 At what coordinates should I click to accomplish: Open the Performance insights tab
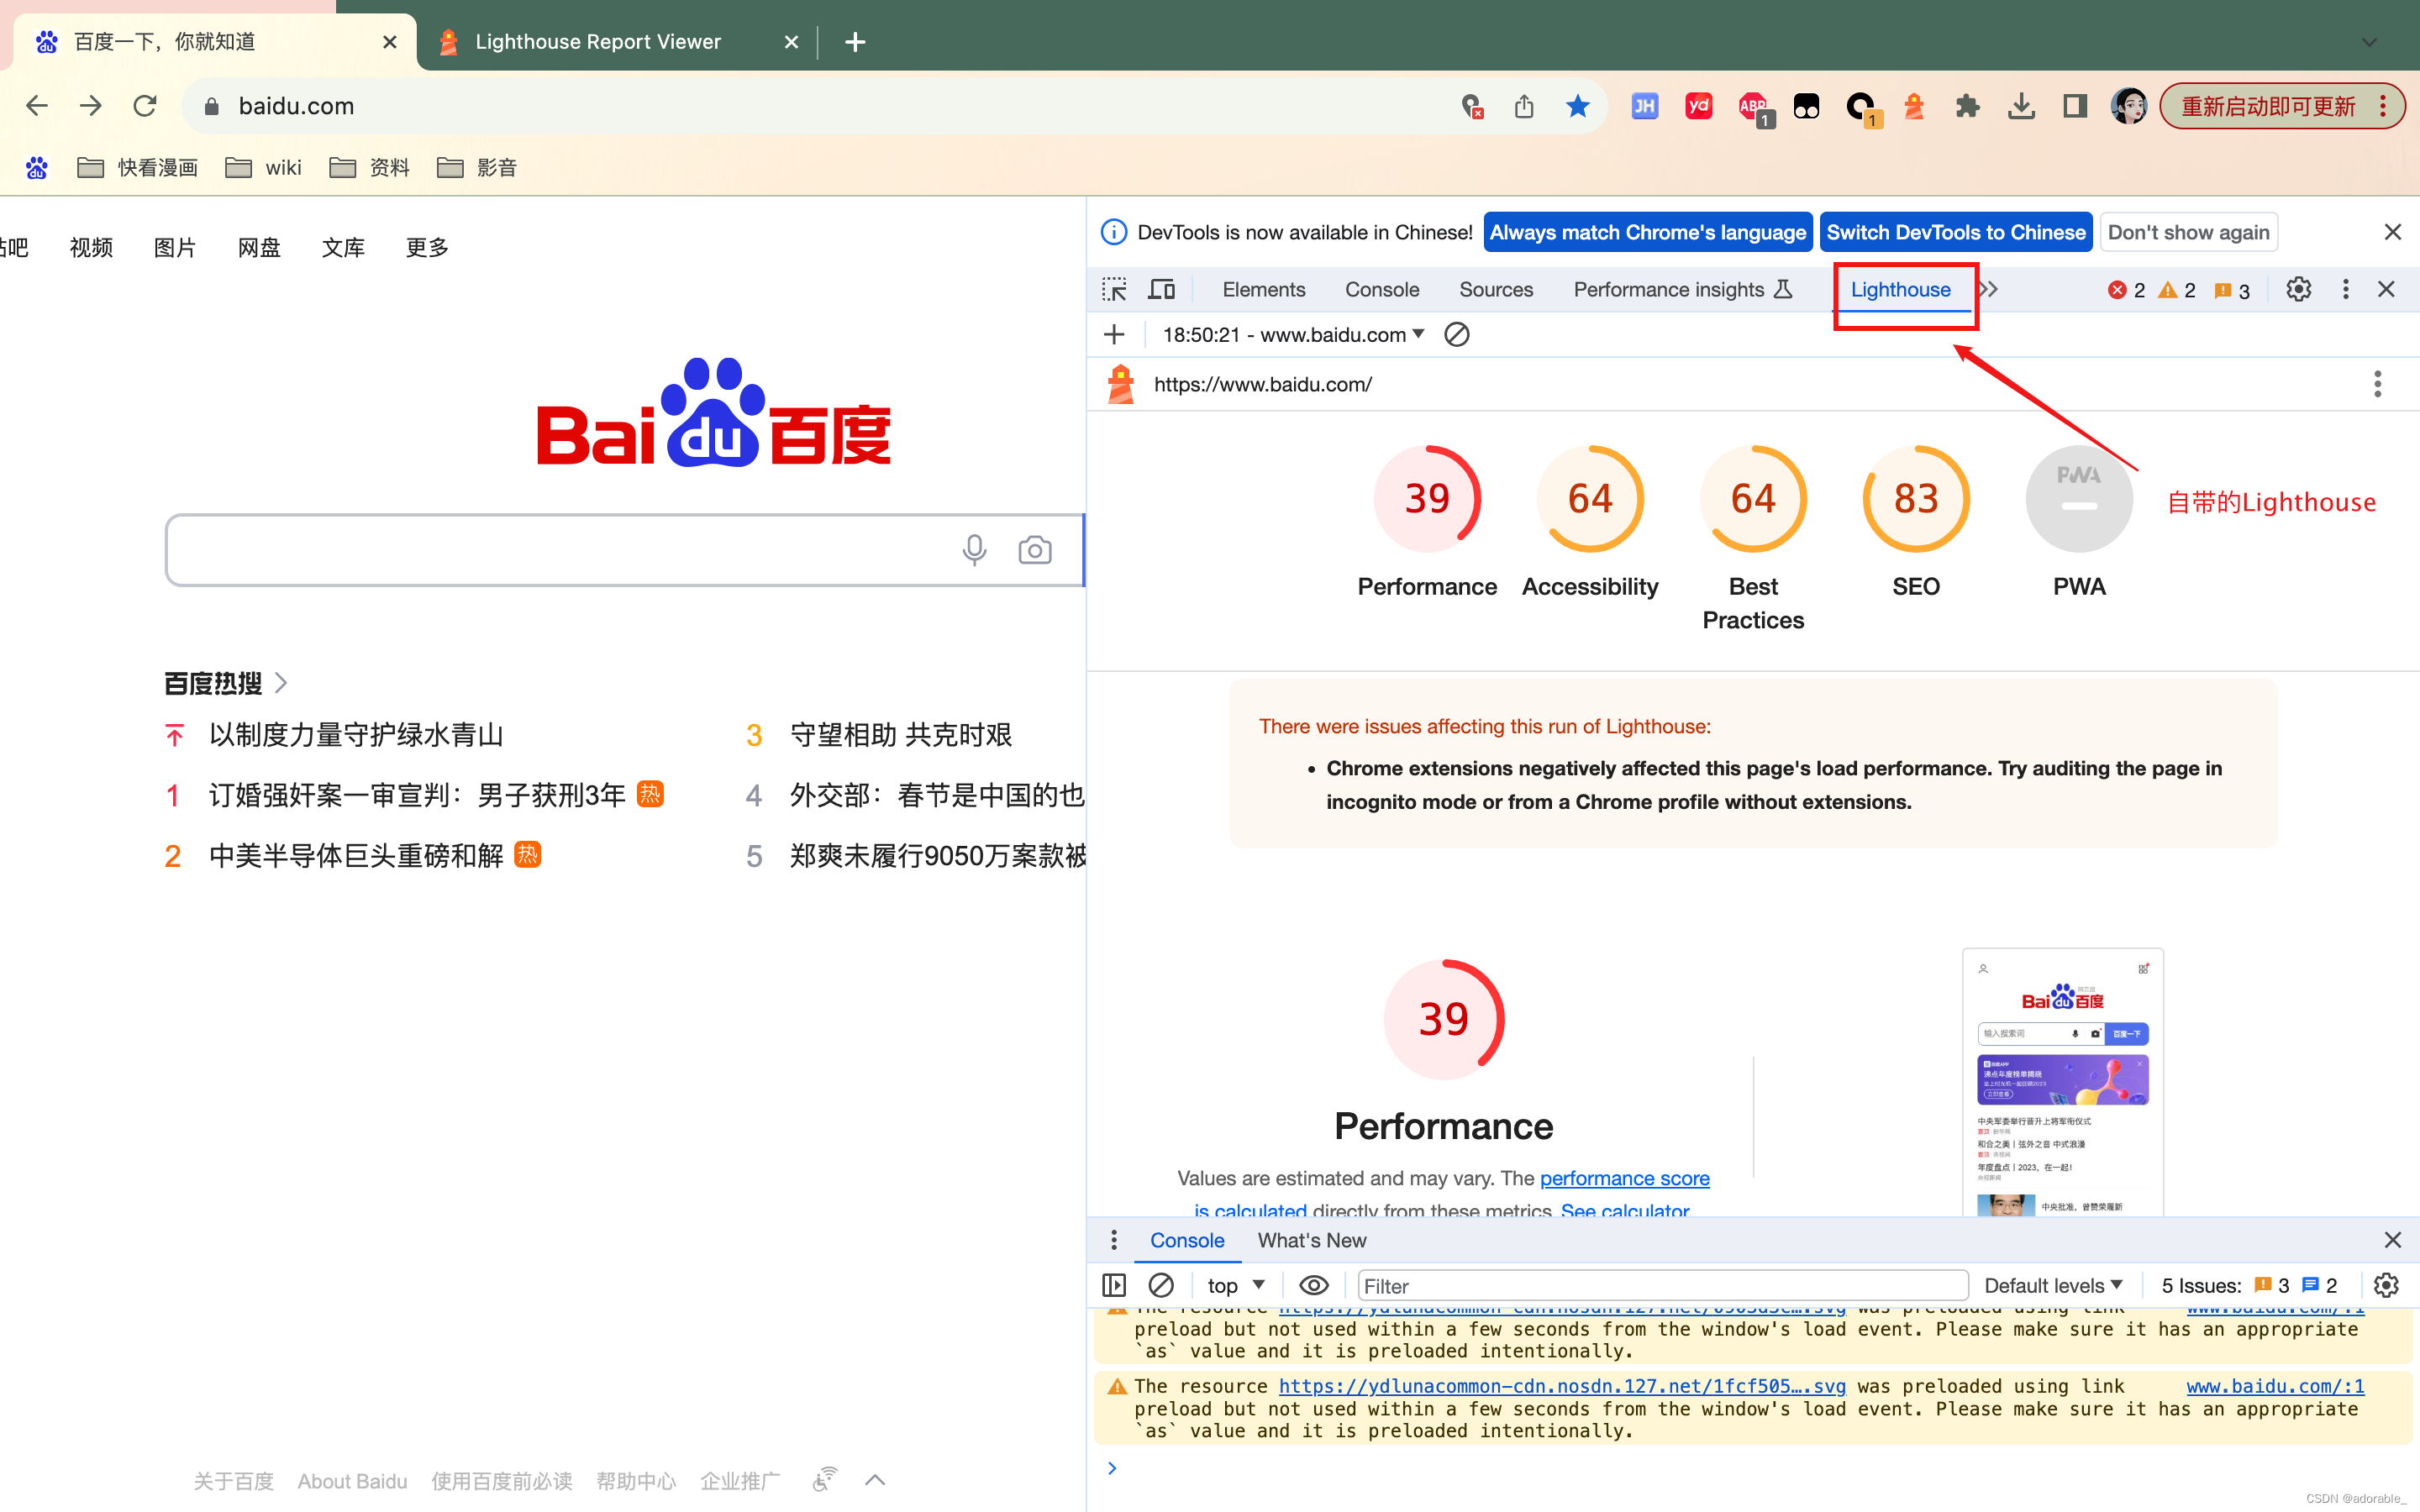pos(1682,290)
